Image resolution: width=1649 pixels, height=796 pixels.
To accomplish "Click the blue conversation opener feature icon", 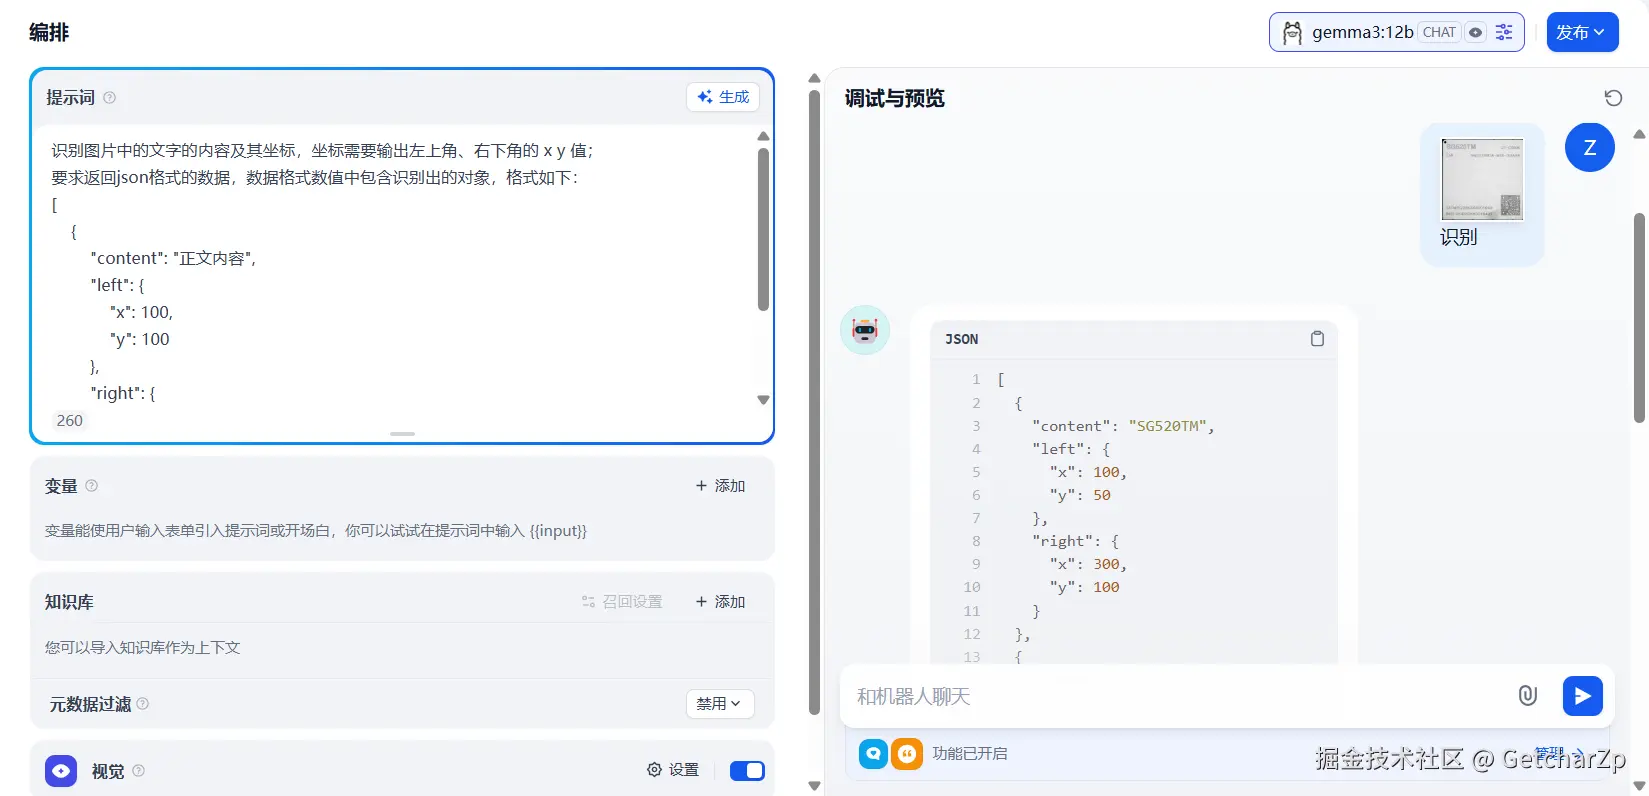I will pyautogui.click(x=874, y=753).
